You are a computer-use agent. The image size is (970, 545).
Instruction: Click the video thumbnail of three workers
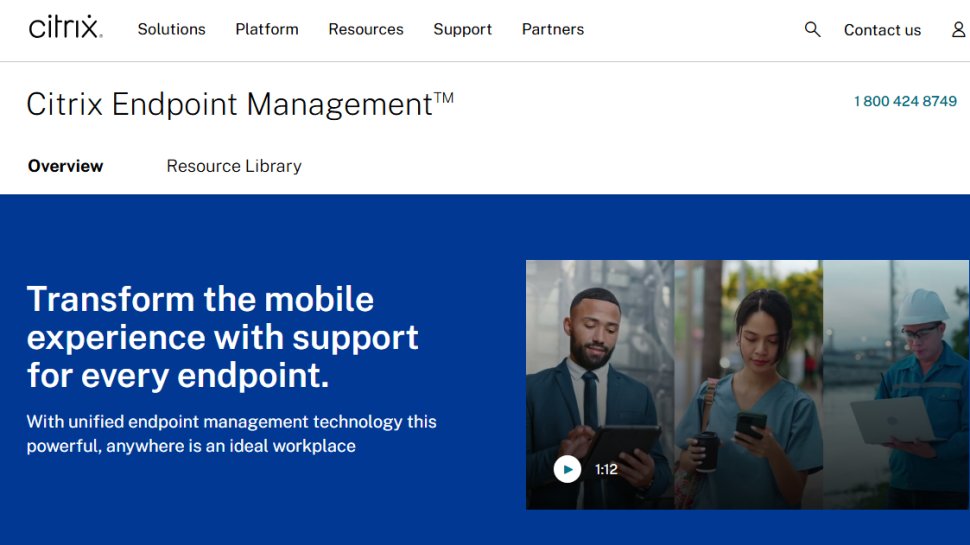[x=747, y=385]
